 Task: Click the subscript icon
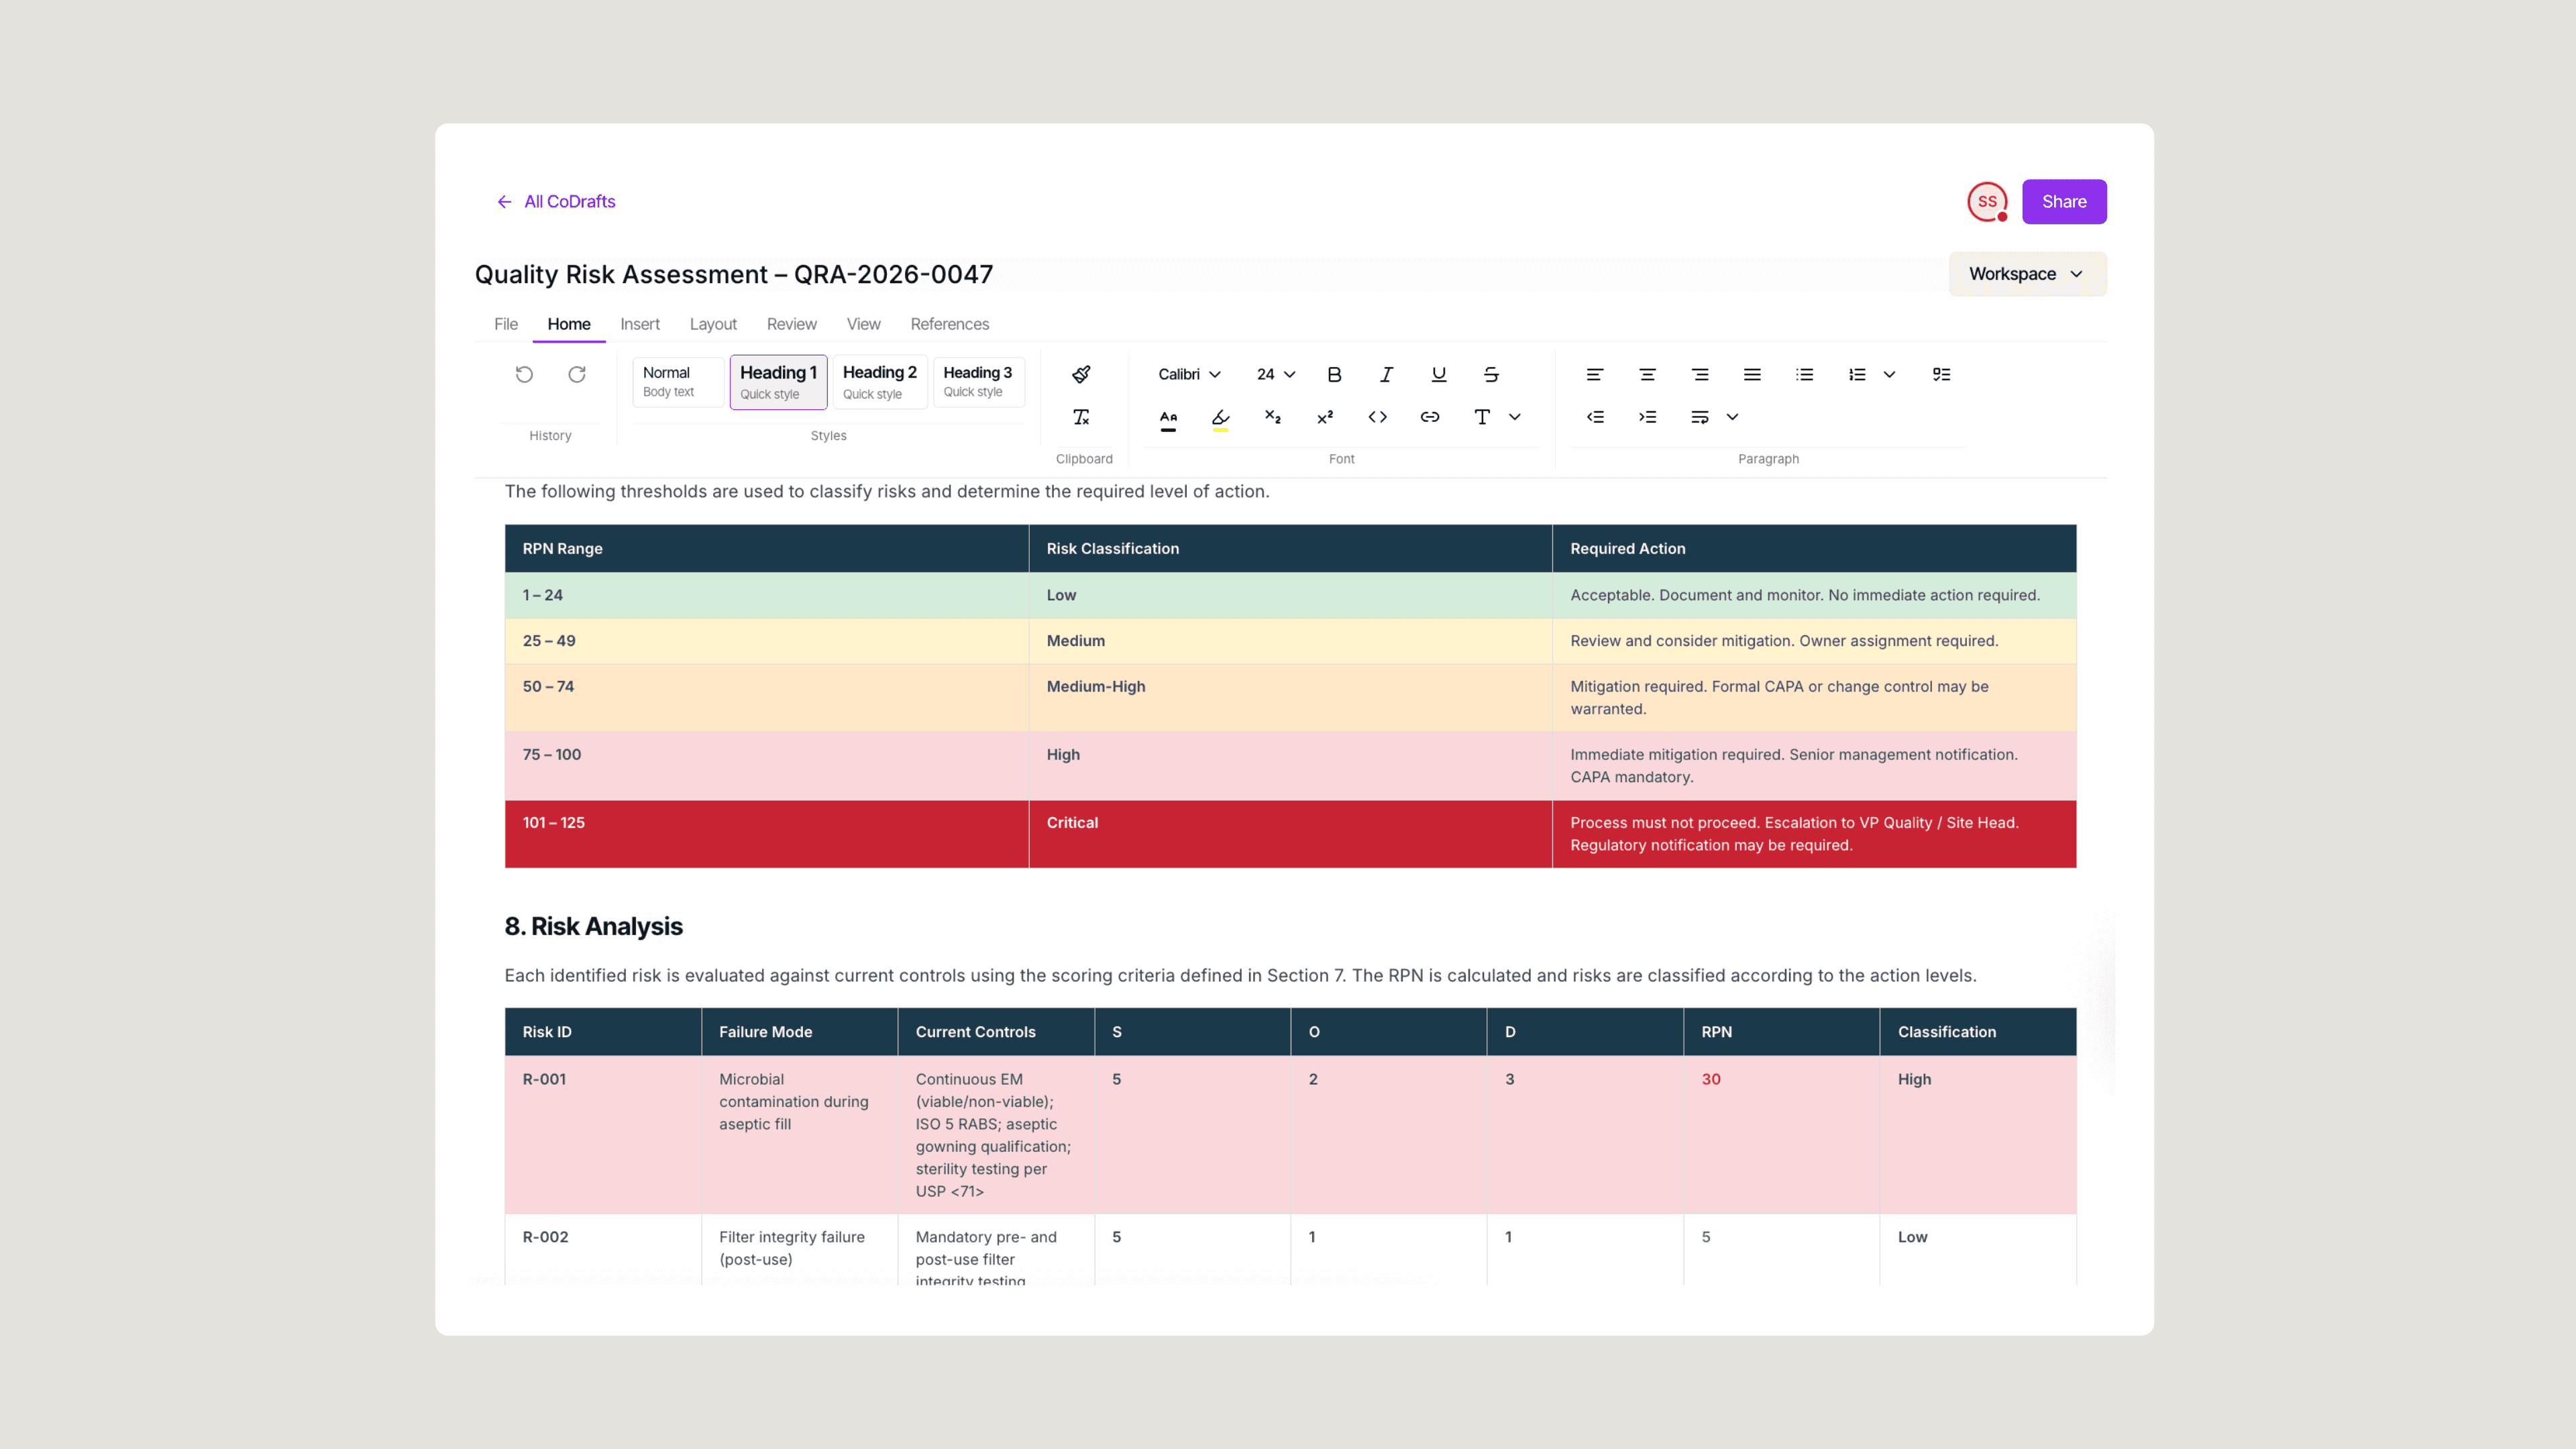point(1273,417)
